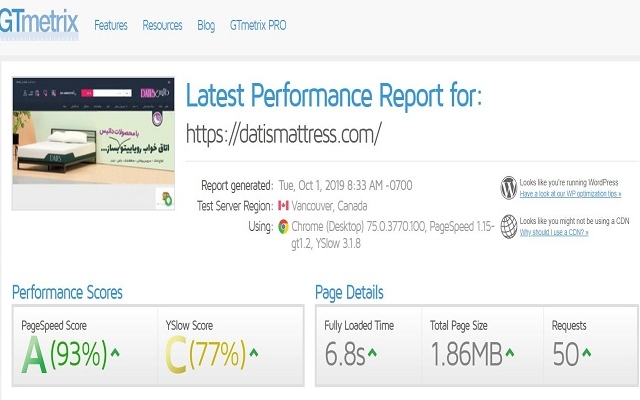Click the Canada flag icon
Viewport: 640px width, 400px height.
tap(283, 205)
